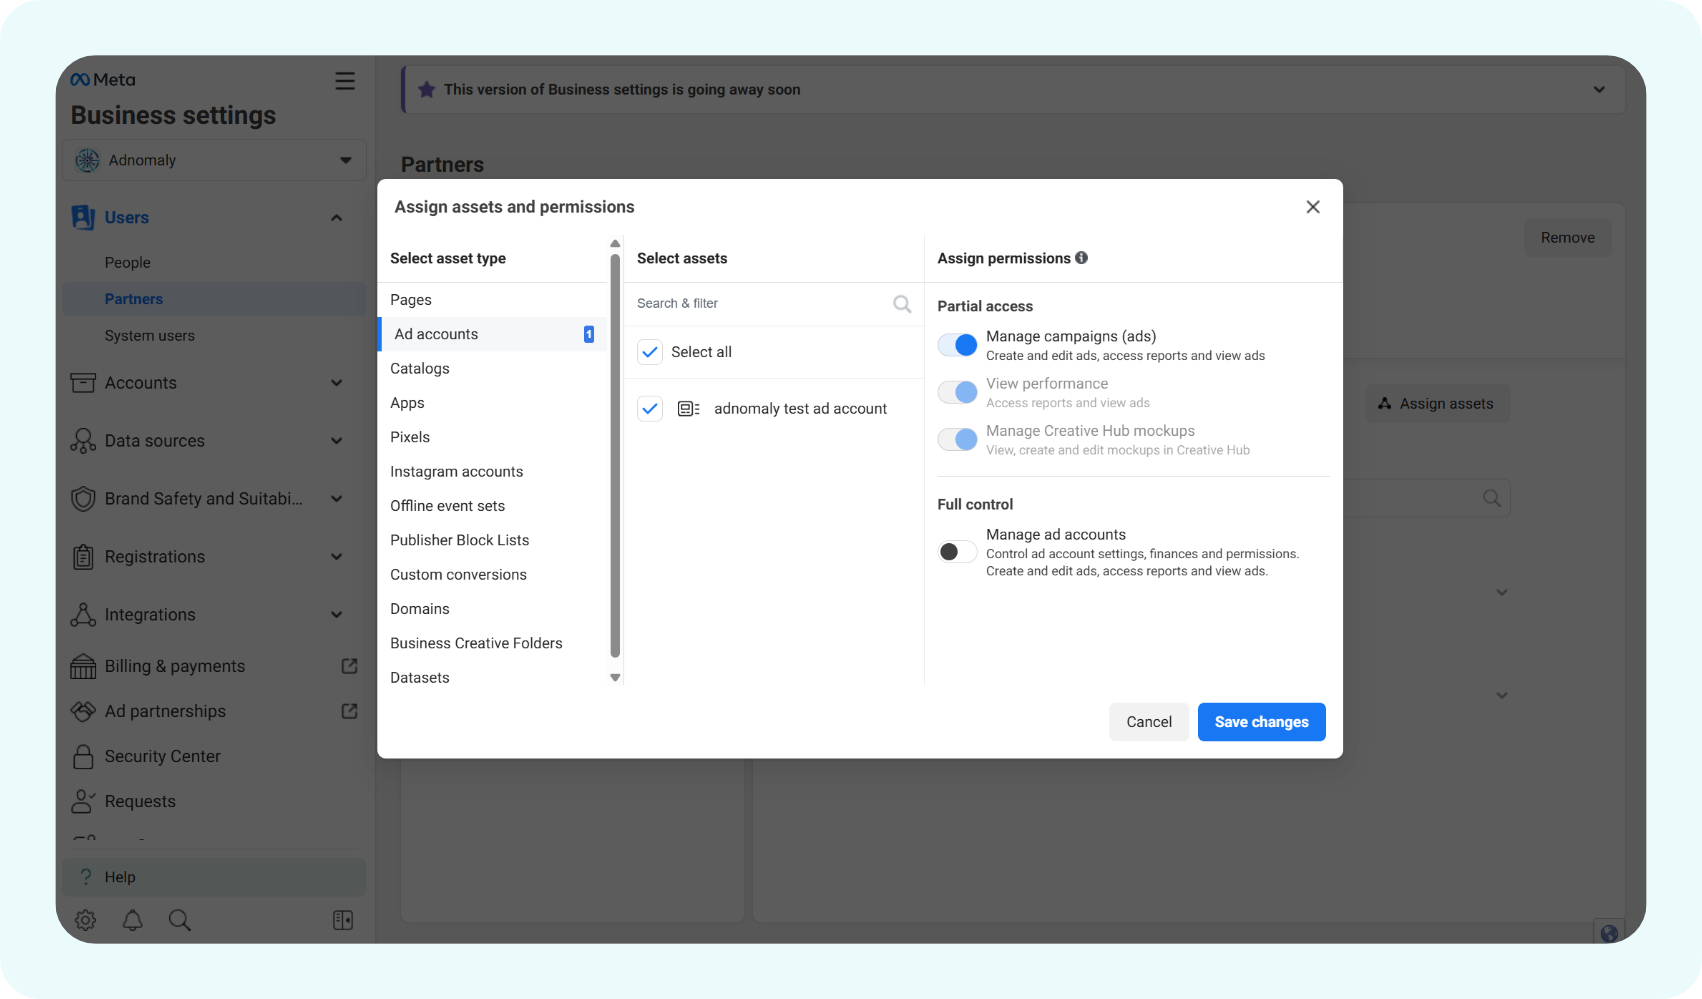The width and height of the screenshot is (1702, 999).
Task: Uncheck adnomaly test ad account checkbox
Action: (x=650, y=409)
